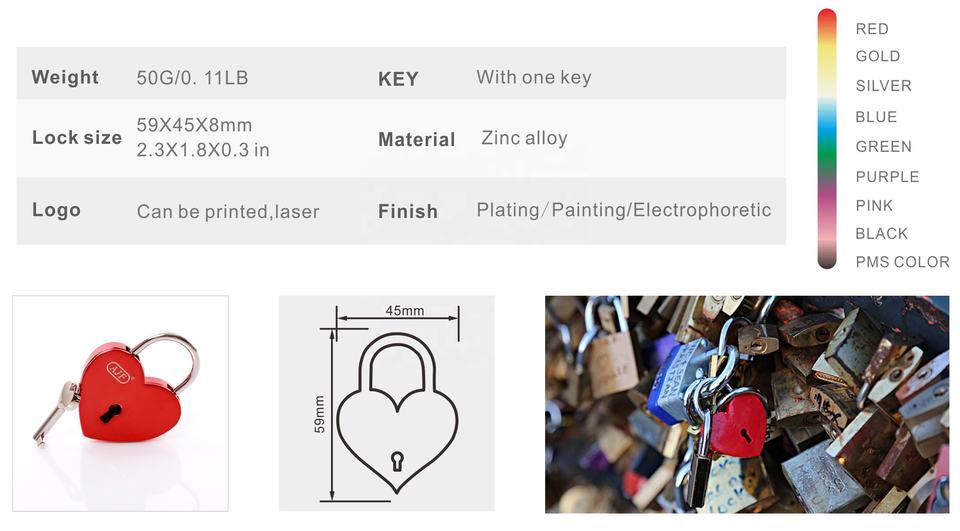The width and height of the screenshot is (960, 531).
Task: Select the GREEN color label
Action: [883, 147]
